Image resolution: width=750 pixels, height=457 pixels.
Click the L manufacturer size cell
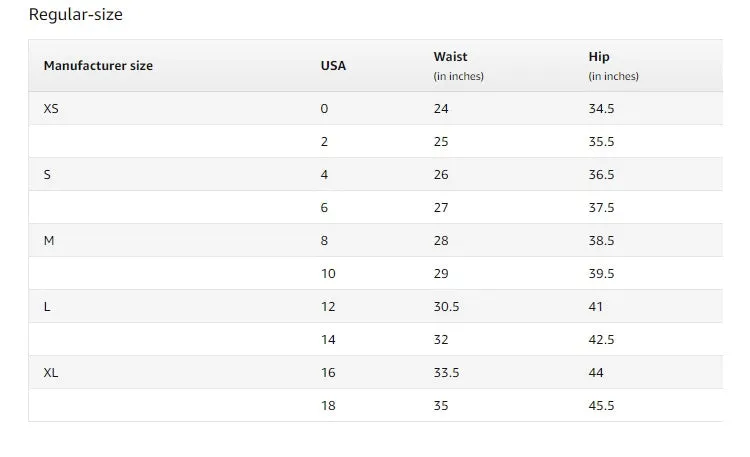pos(47,307)
